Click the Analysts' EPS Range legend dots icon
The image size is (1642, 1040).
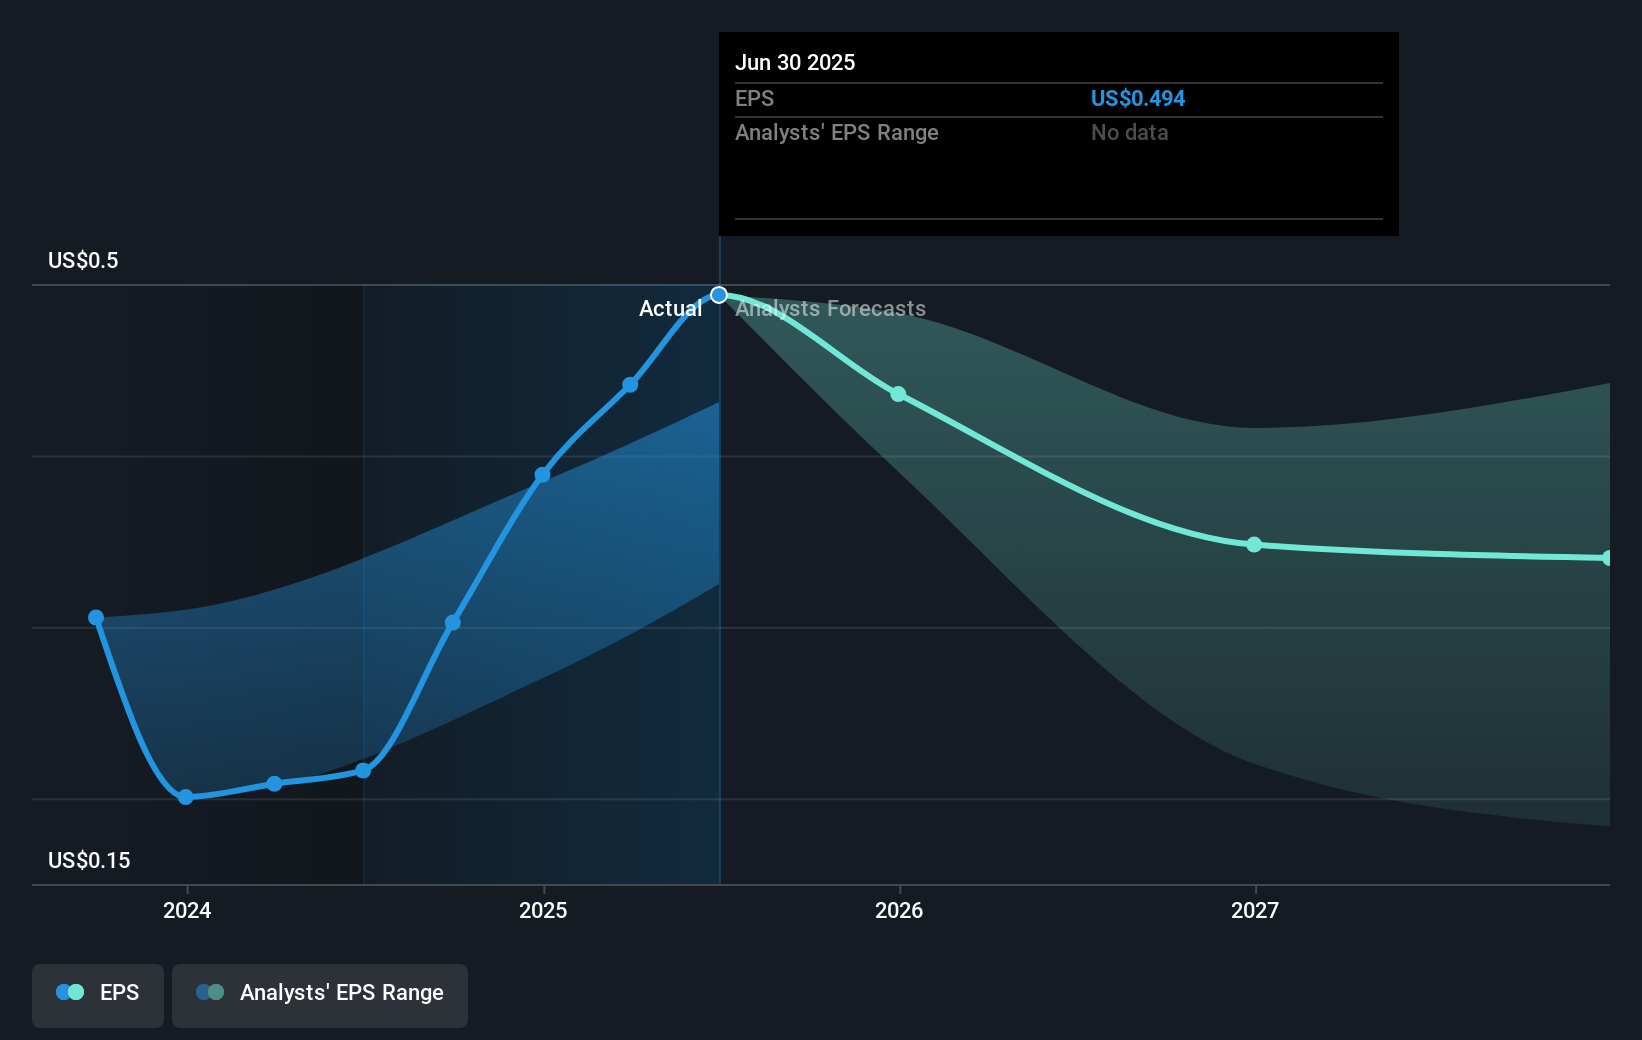click(x=210, y=992)
